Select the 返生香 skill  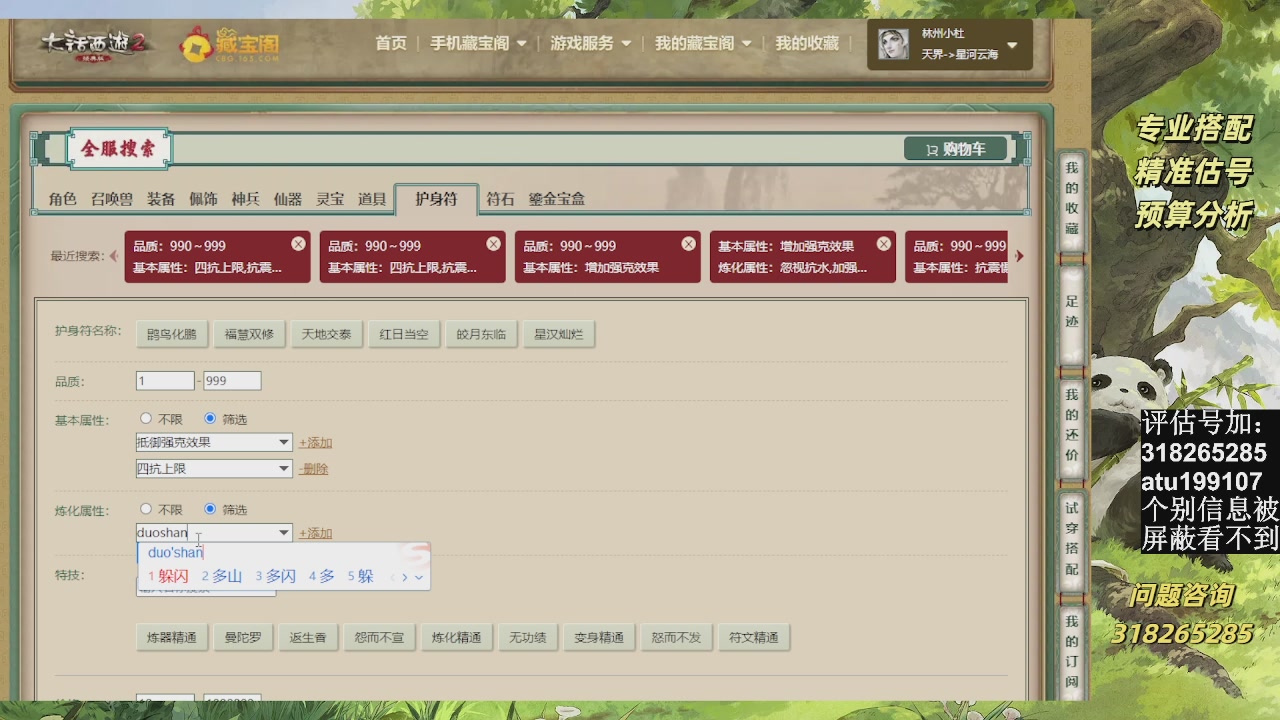[308, 637]
